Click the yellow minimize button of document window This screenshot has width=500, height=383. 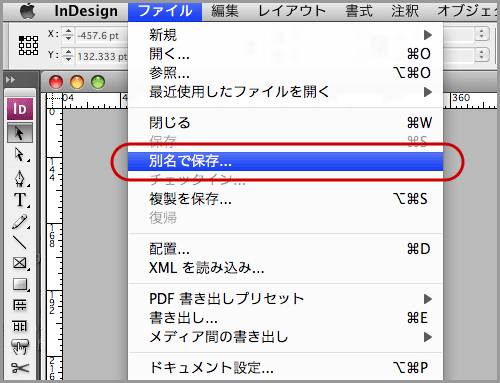point(77,82)
